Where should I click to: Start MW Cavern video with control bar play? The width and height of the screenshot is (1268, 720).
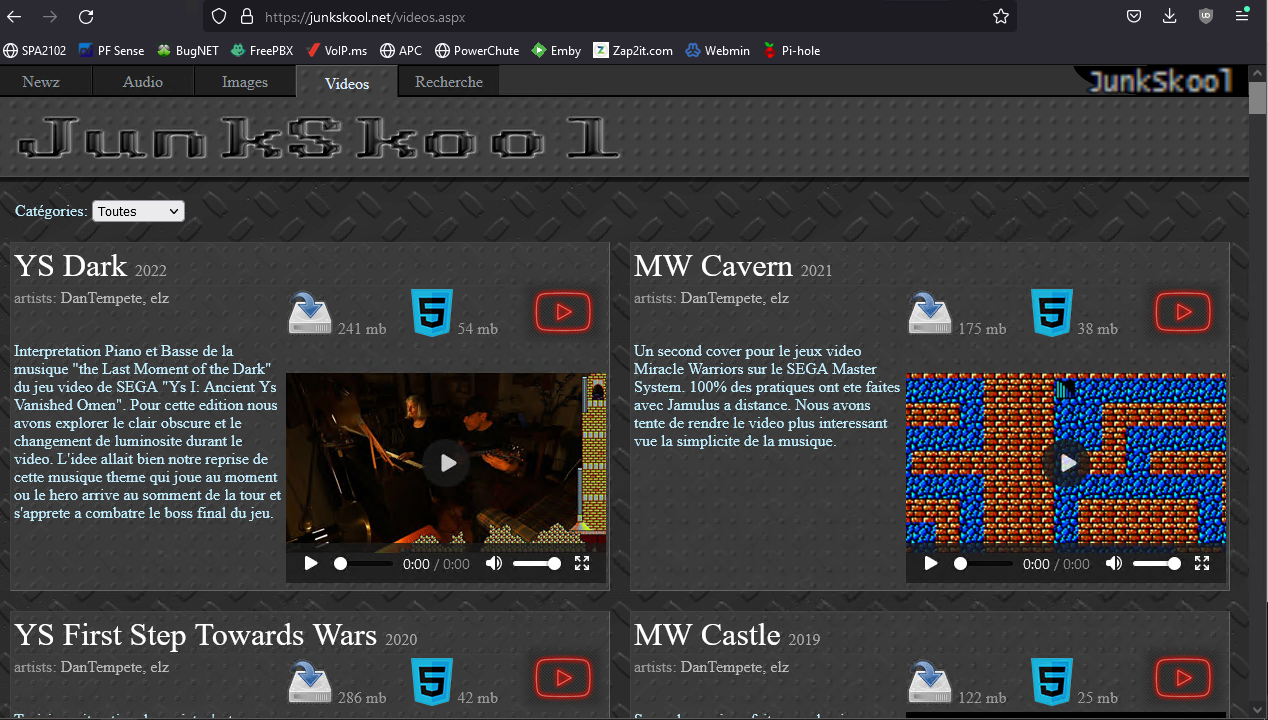coord(930,564)
